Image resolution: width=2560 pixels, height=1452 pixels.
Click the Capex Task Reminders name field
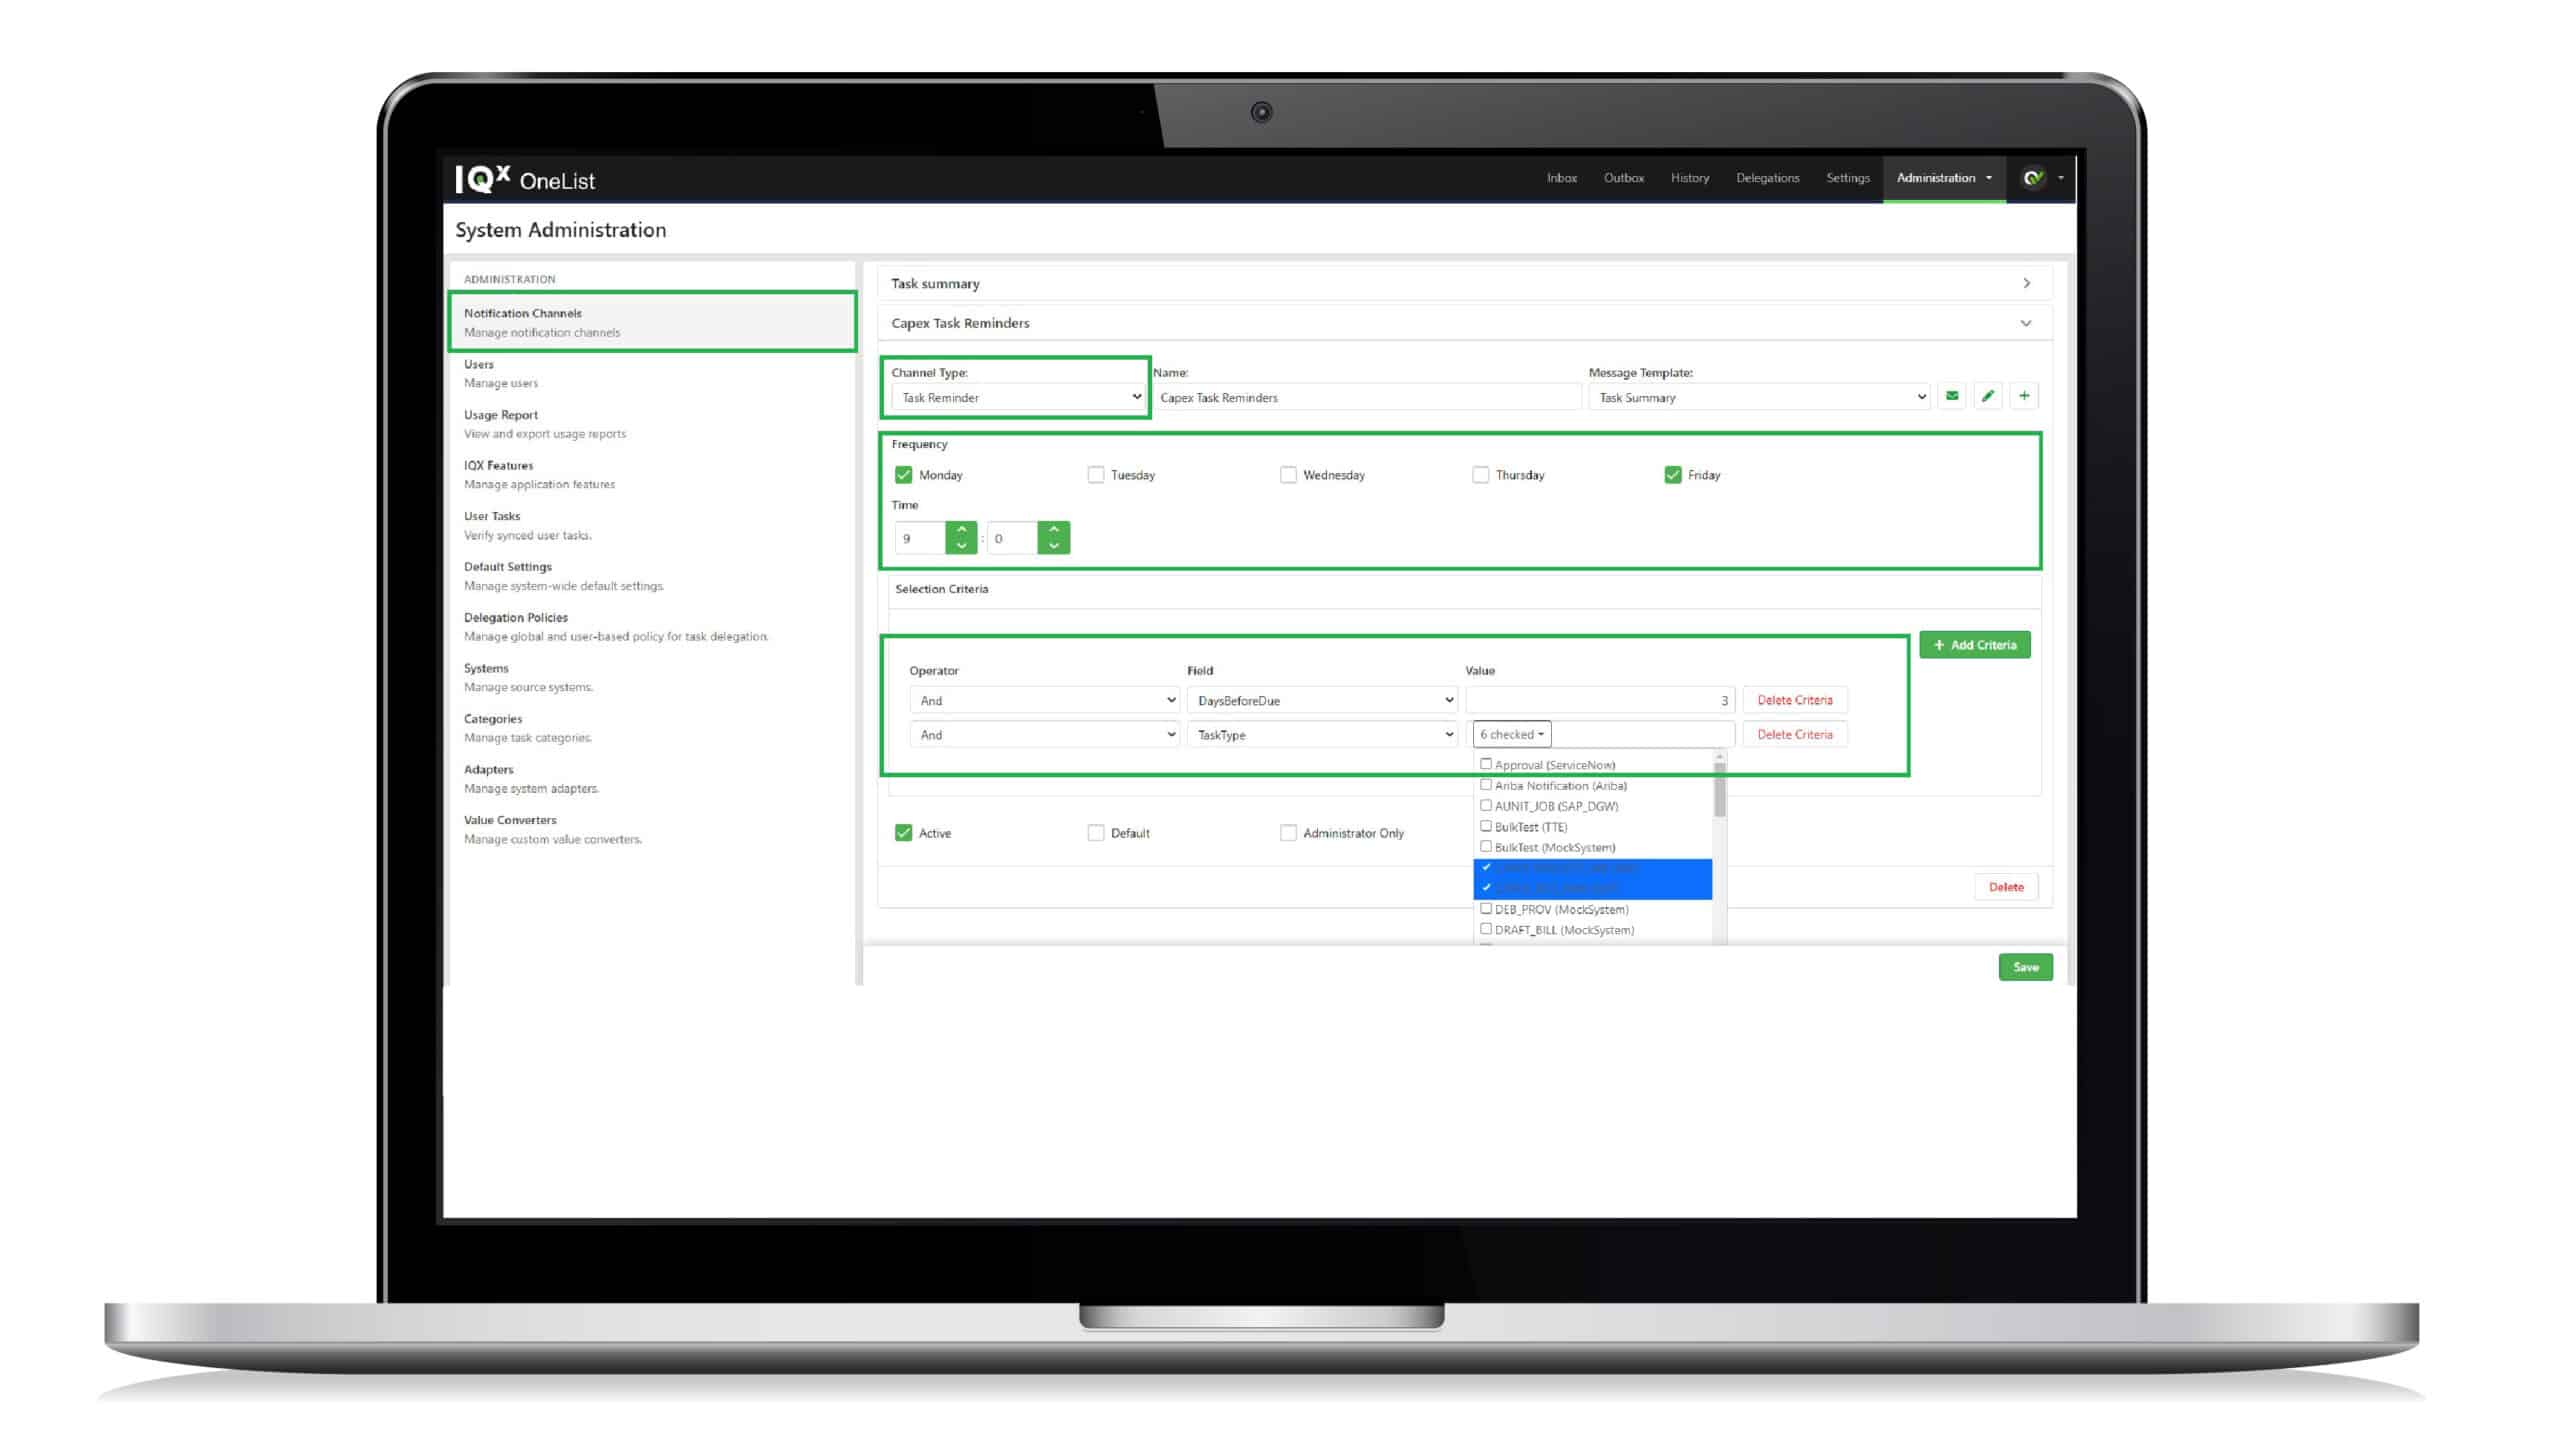[x=1369, y=396]
